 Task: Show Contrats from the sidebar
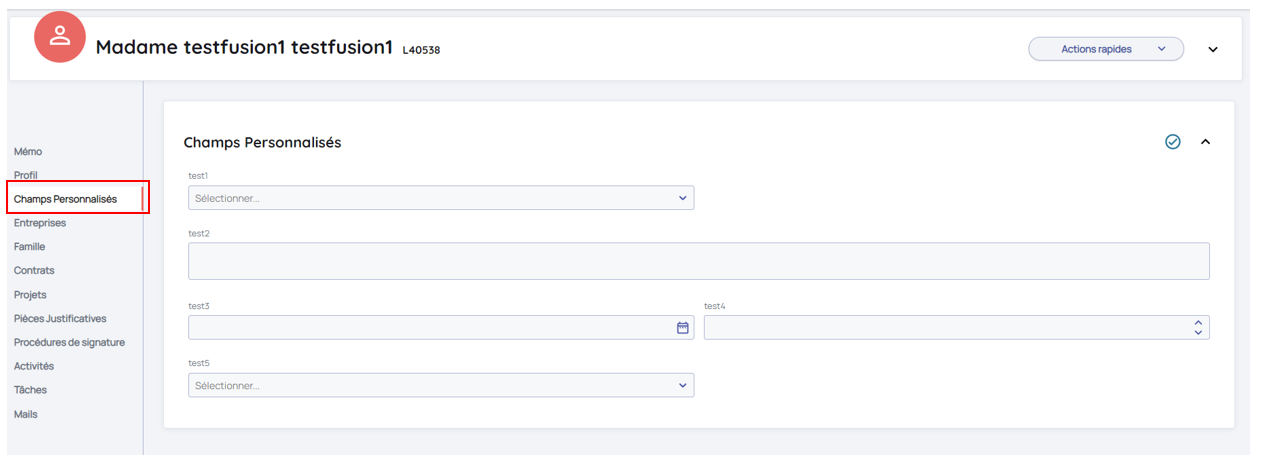(x=34, y=270)
